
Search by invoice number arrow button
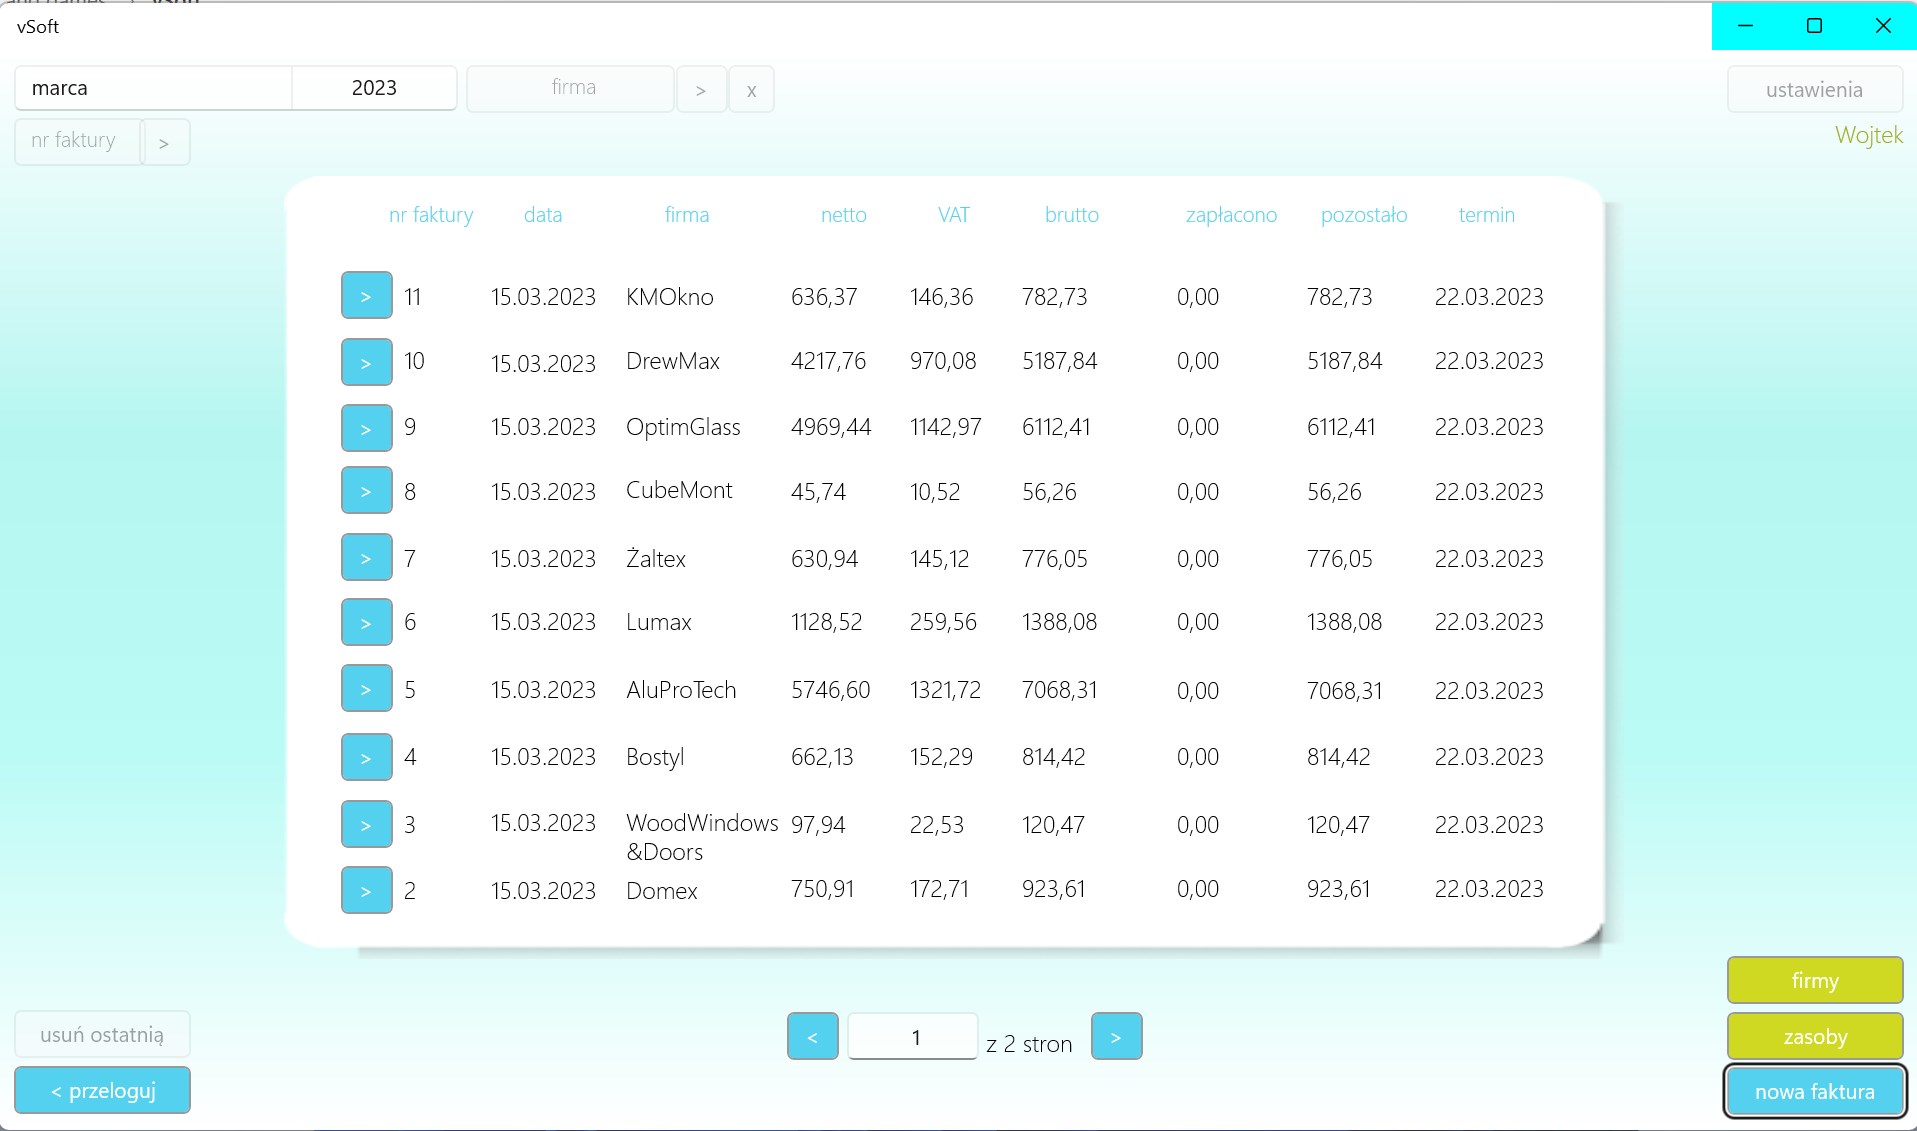tap(165, 142)
